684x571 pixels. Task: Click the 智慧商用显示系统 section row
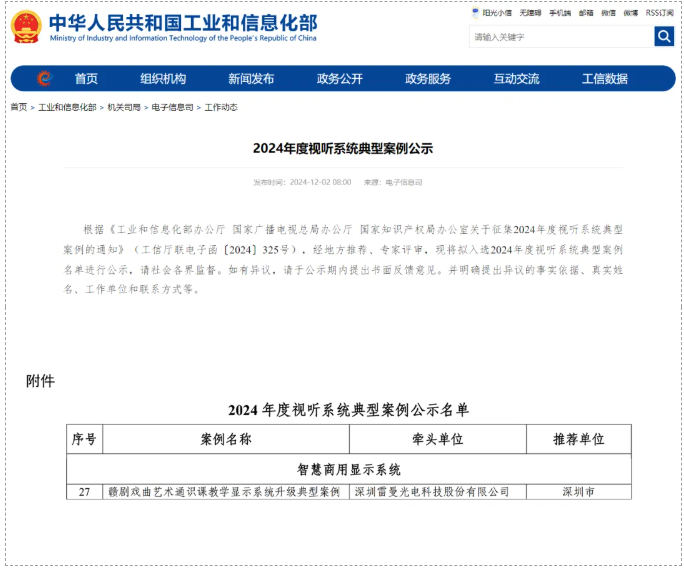(x=349, y=469)
